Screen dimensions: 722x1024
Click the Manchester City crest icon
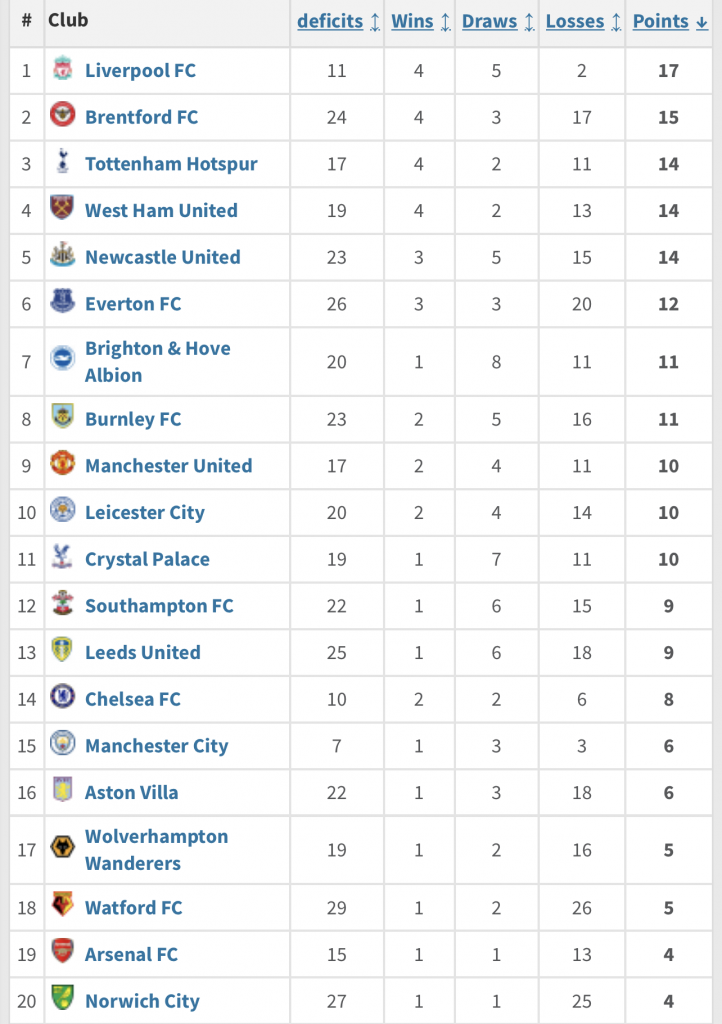click(62, 744)
